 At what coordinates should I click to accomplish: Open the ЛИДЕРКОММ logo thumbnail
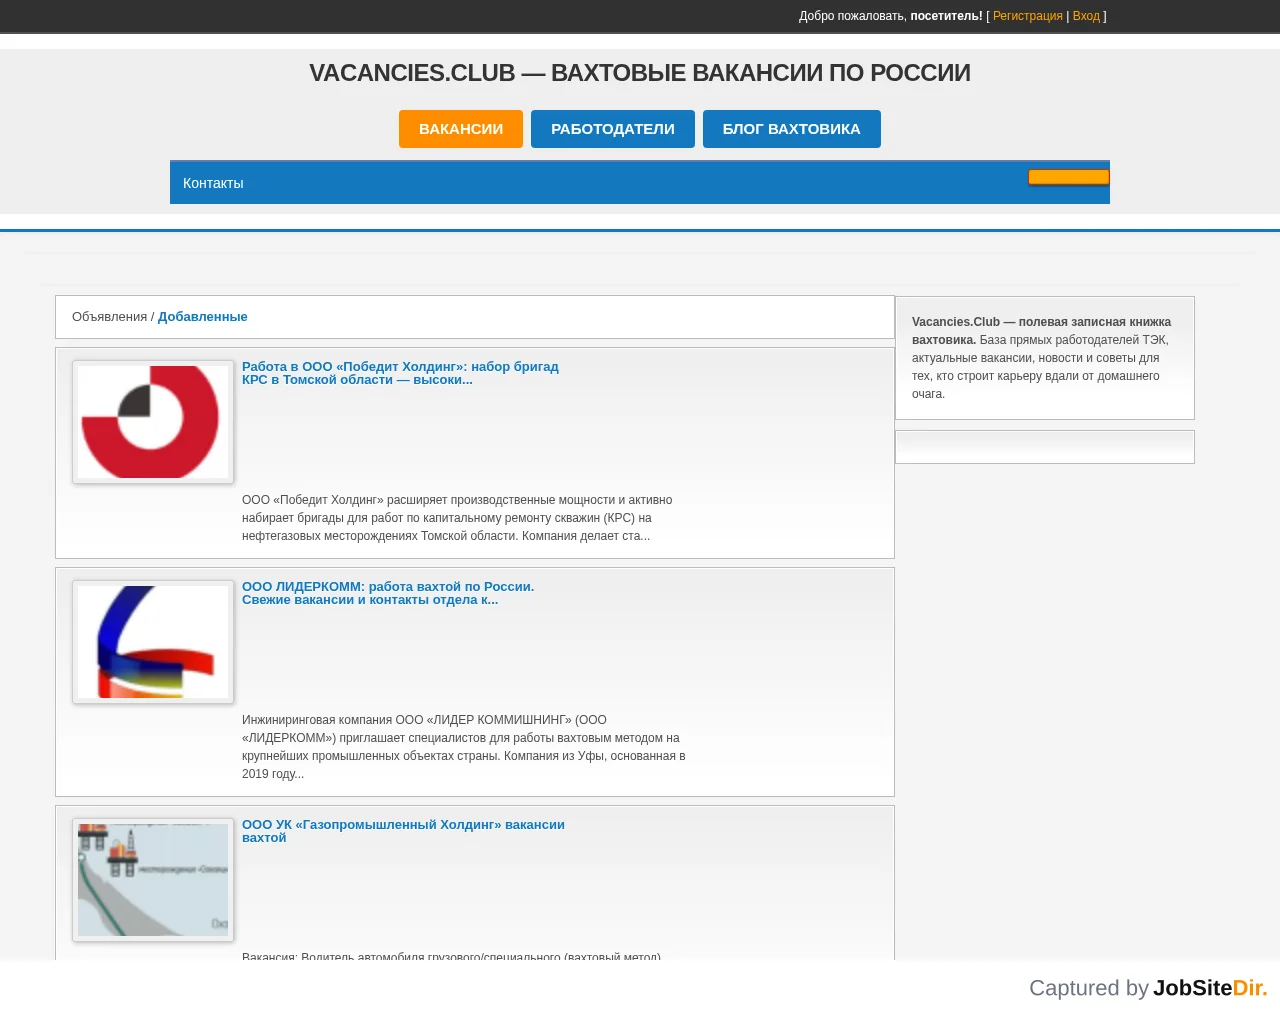[153, 642]
